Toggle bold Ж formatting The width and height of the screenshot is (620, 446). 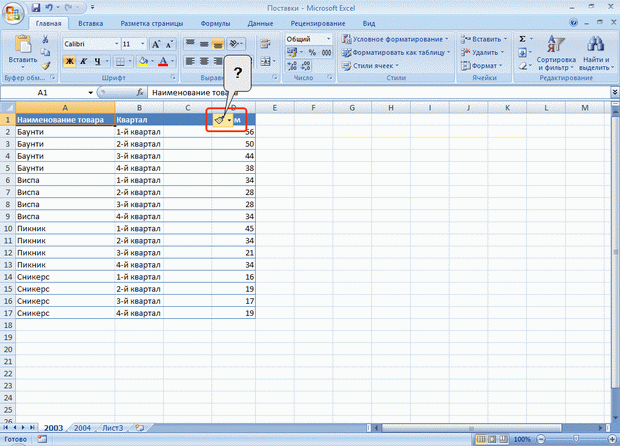[x=69, y=61]
